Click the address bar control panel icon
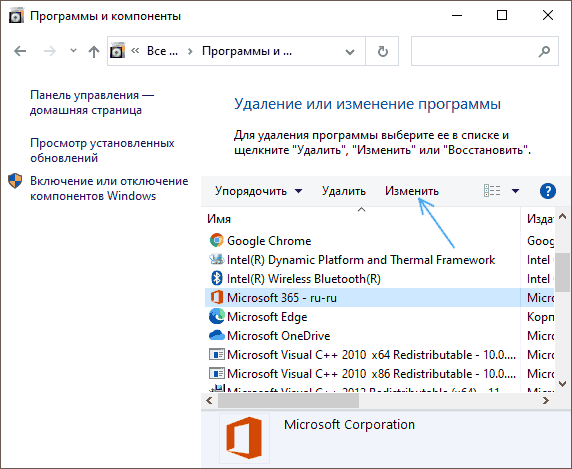The width and height of the screenshot is (572, 469). coord(117,51)
